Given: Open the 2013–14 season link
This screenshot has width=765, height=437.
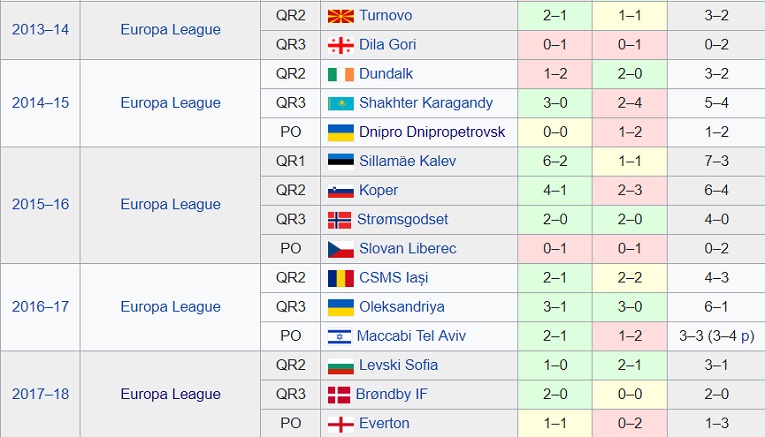Looking at the screenshot, I should point(40,30).
